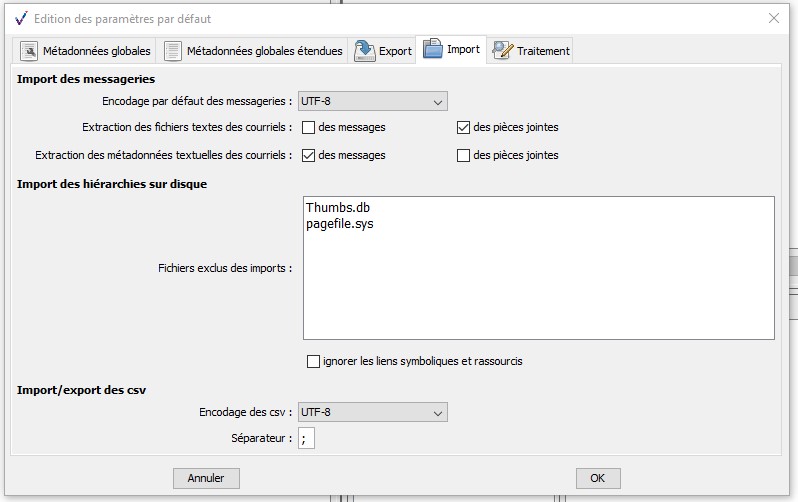798x502 pixels.
Task: Uncheck text file extraction for pièces jointes
Action: pyautogui.click(x=463, y=127)
